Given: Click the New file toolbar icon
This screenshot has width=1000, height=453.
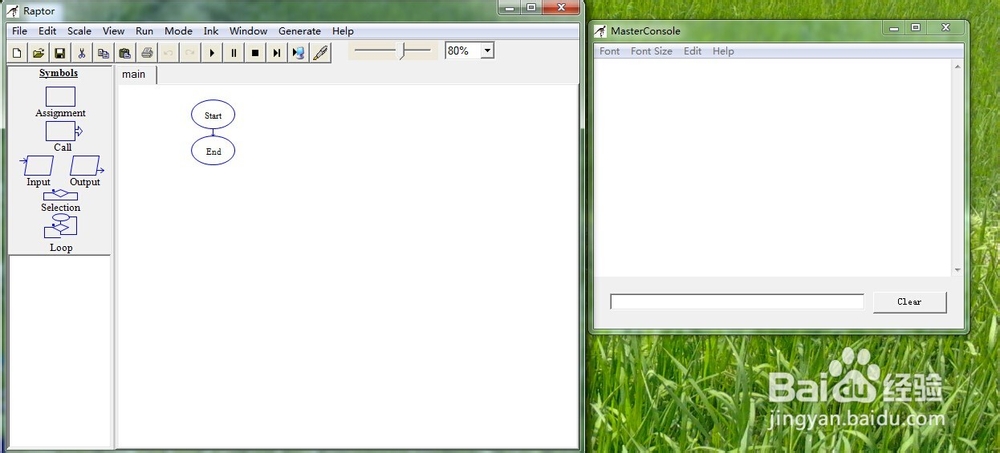Looking at the screenshot, I should (17, 53).
